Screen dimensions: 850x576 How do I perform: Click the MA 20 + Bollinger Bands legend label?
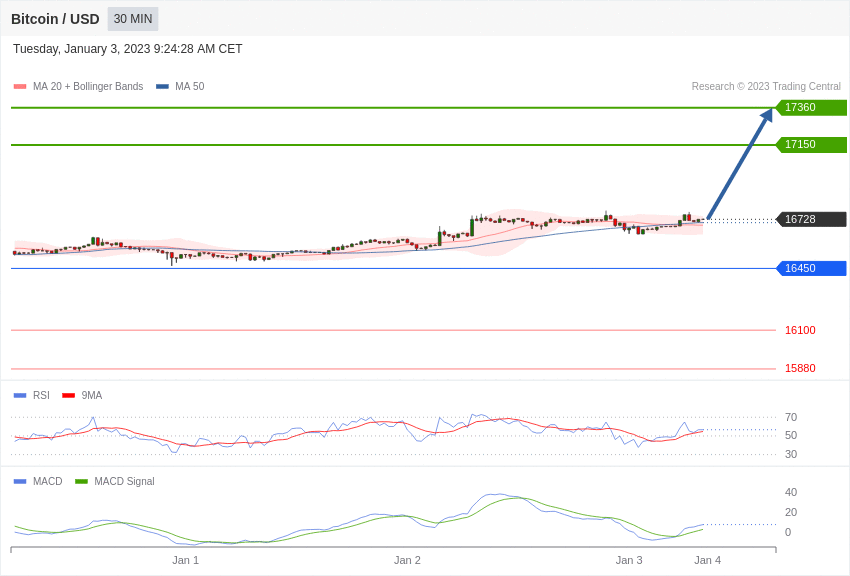pos(88,86)
